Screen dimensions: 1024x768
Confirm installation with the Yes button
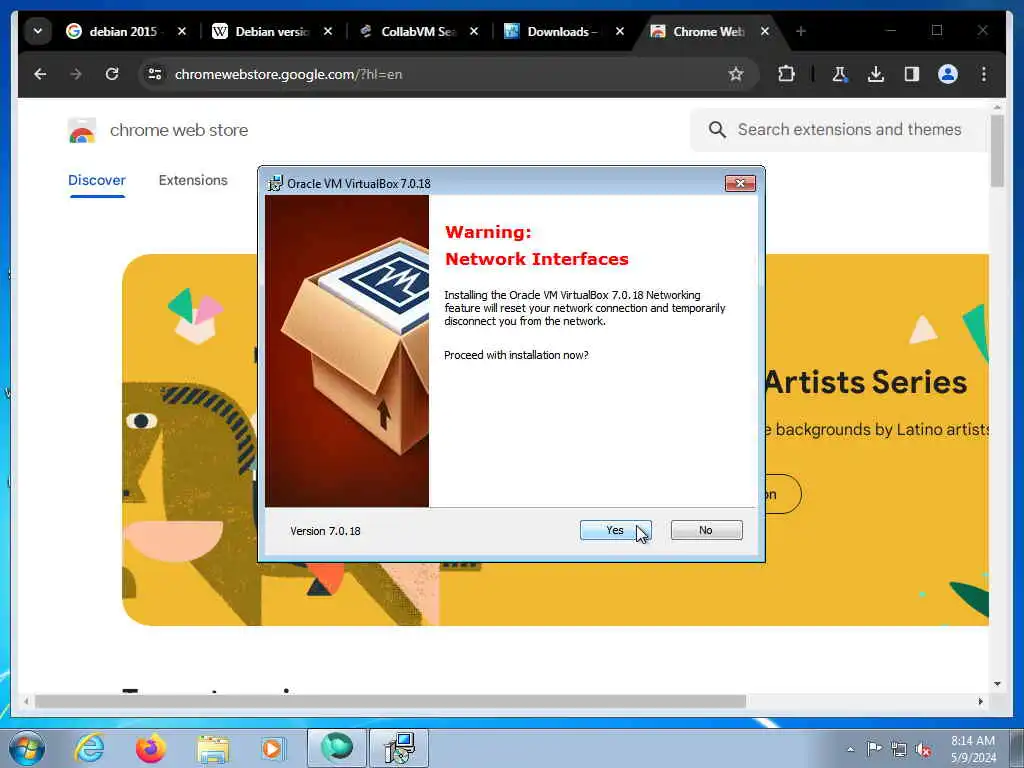[x=615, y=530]
